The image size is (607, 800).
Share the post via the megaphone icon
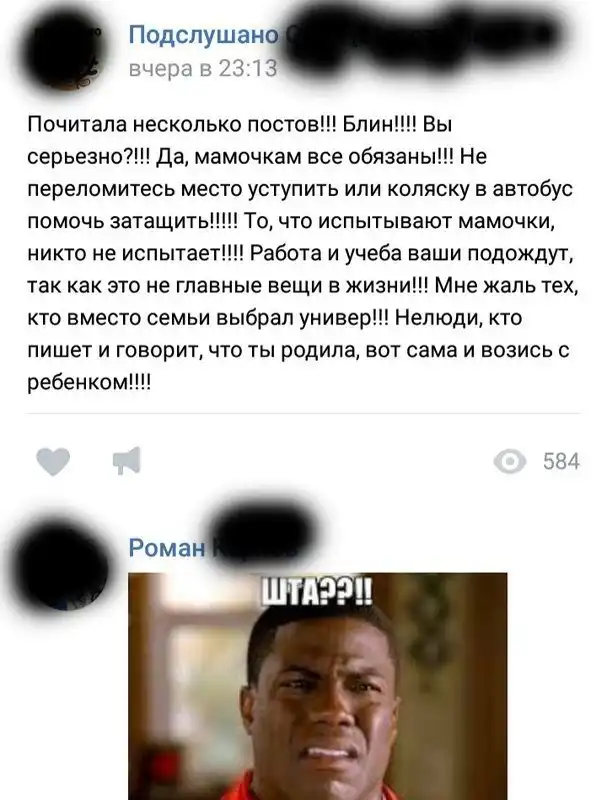[x=127, y=461]
